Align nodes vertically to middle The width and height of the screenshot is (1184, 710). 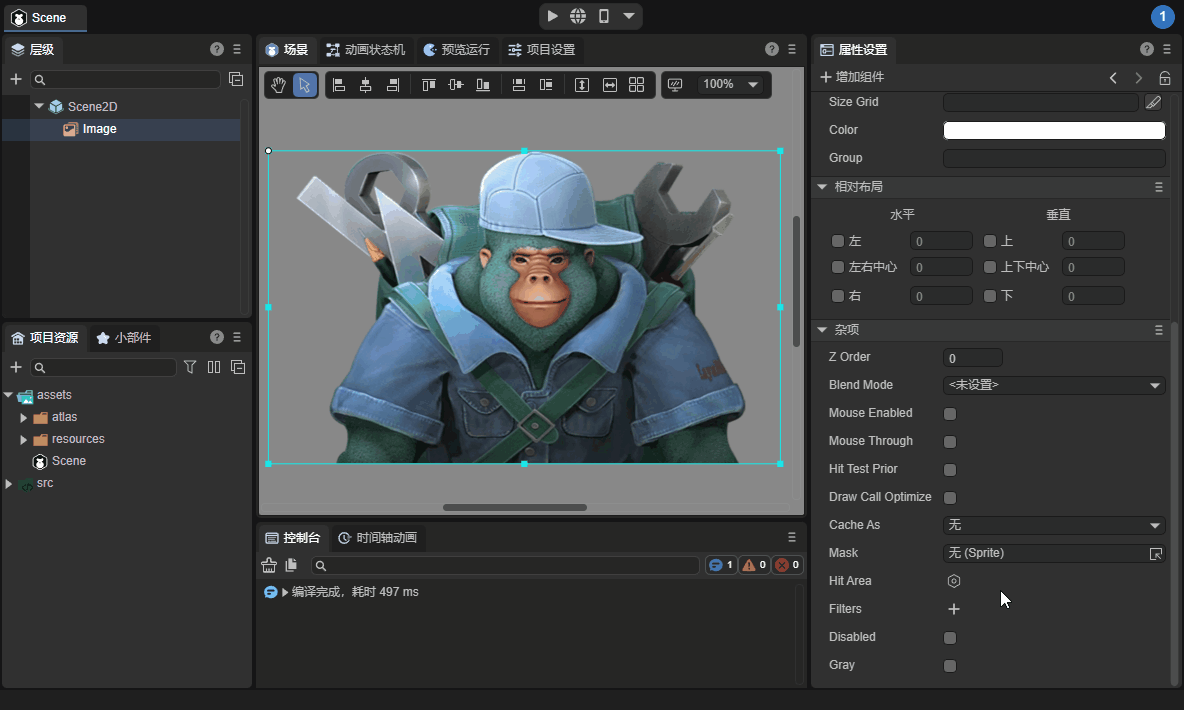click(x=455, y=85)
